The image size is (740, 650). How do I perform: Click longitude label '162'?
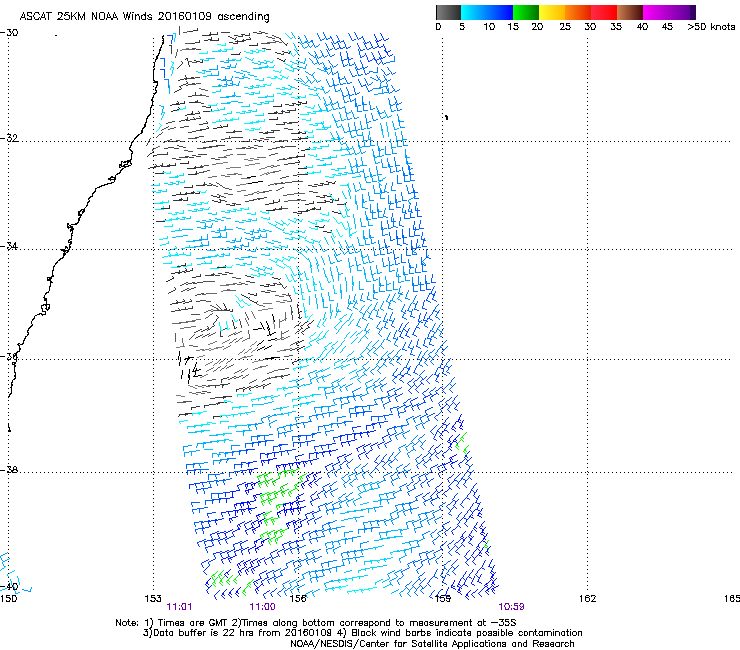pos(588,599)
